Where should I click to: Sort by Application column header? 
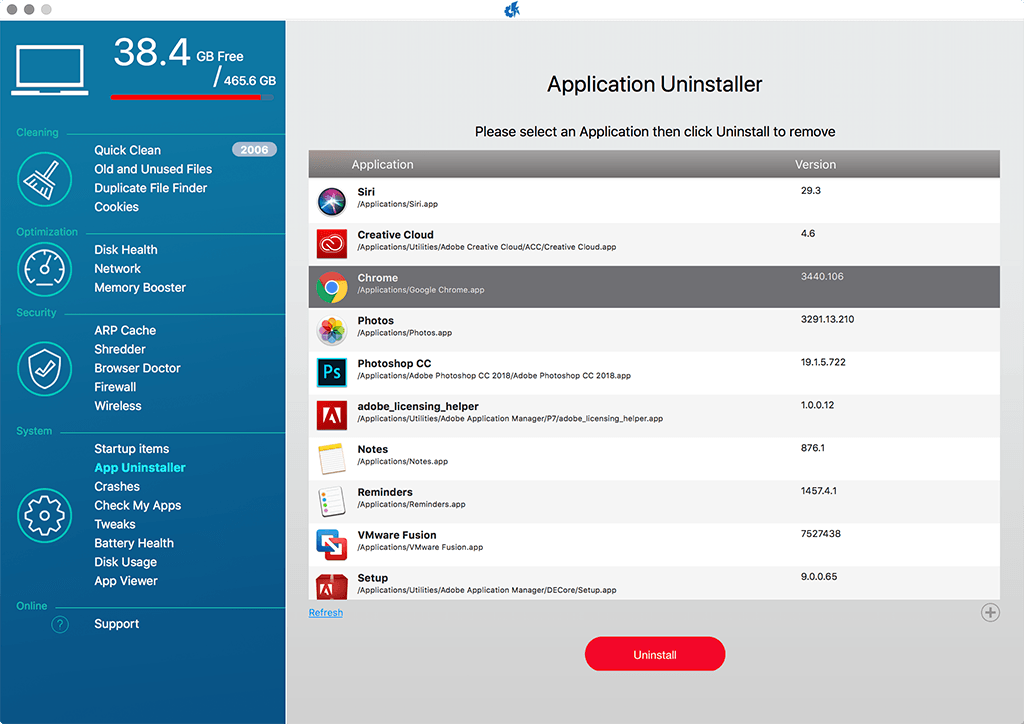coord(382,165)
